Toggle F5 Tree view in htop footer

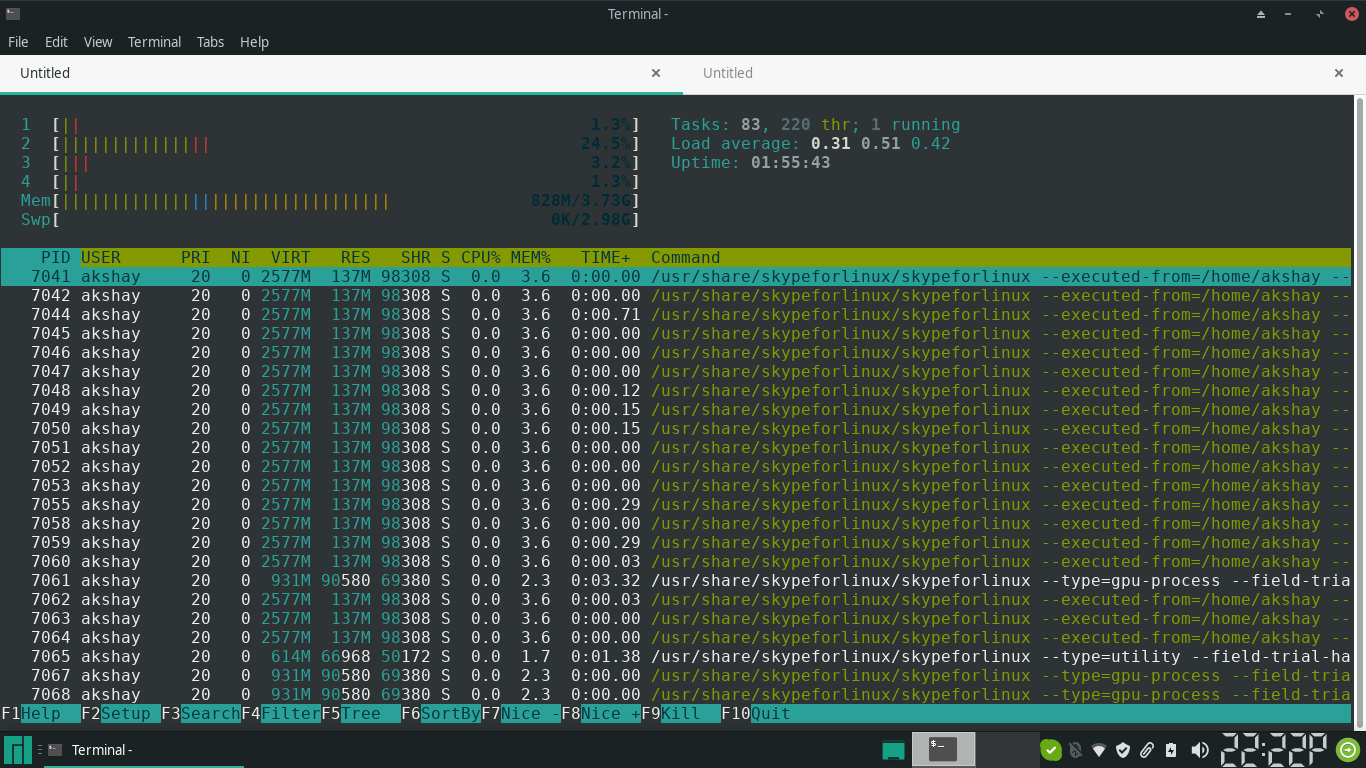pos(361,714)
